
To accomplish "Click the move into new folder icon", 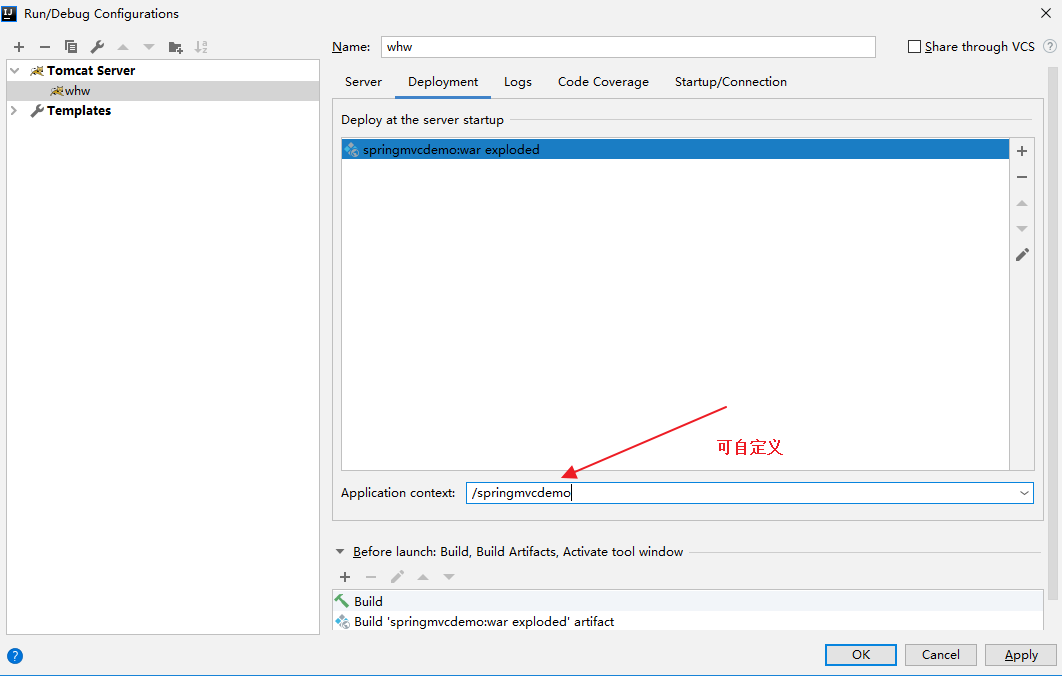I will point(176,47).
